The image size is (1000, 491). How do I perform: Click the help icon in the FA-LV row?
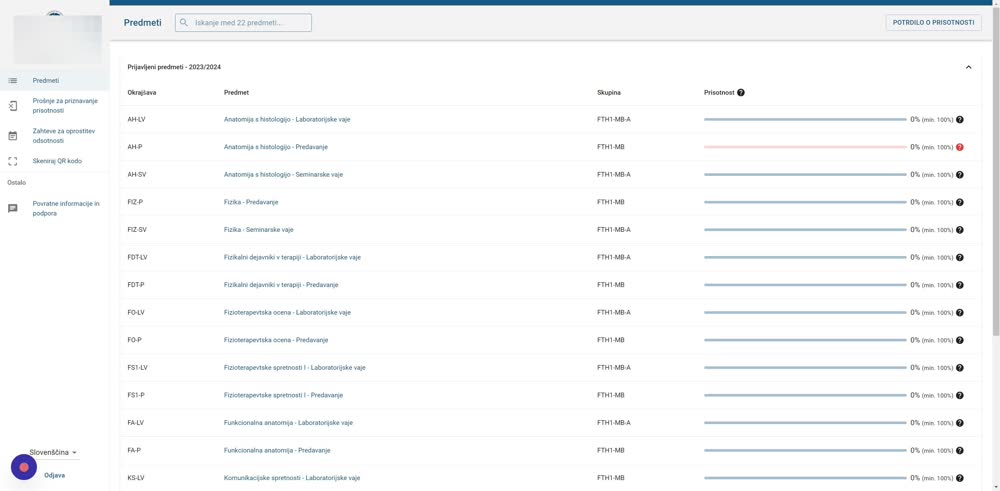(x=960, y=423)
